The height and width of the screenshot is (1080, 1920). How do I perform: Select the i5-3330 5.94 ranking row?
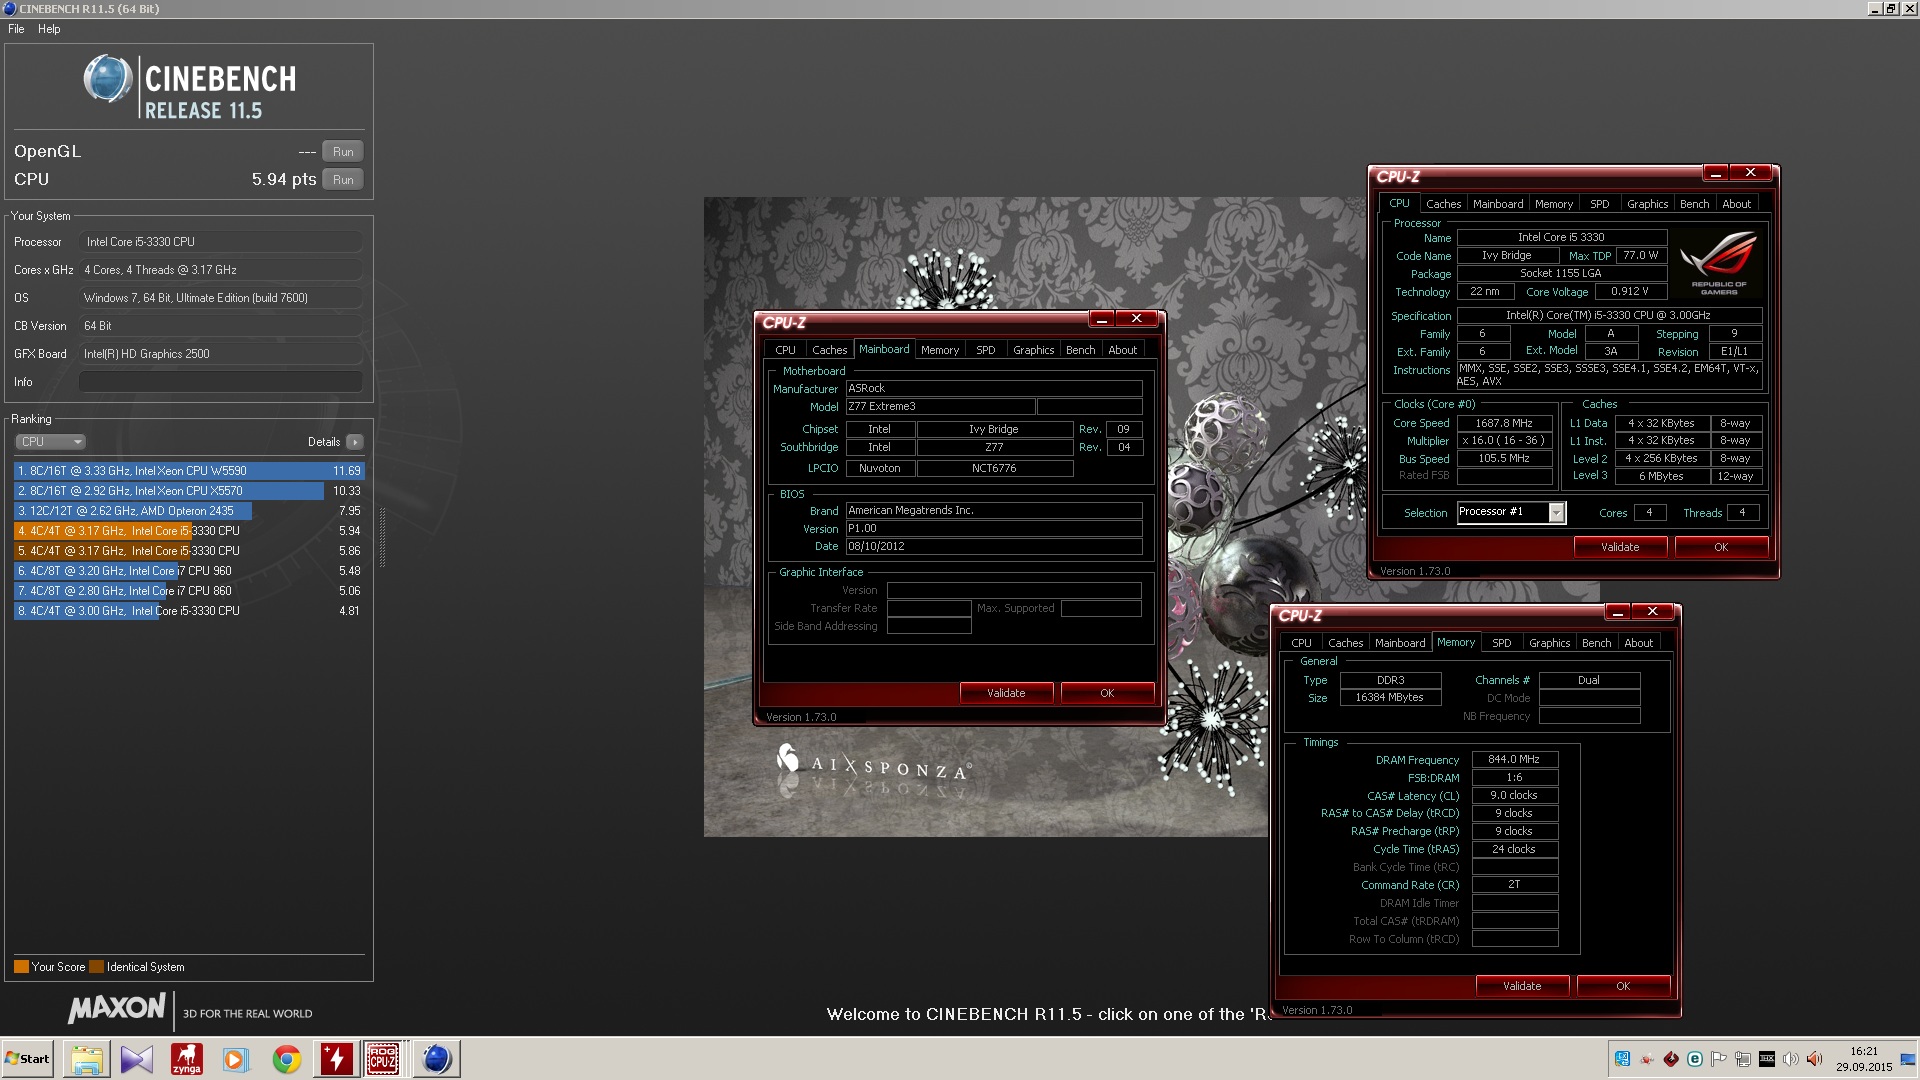(189, 531)
